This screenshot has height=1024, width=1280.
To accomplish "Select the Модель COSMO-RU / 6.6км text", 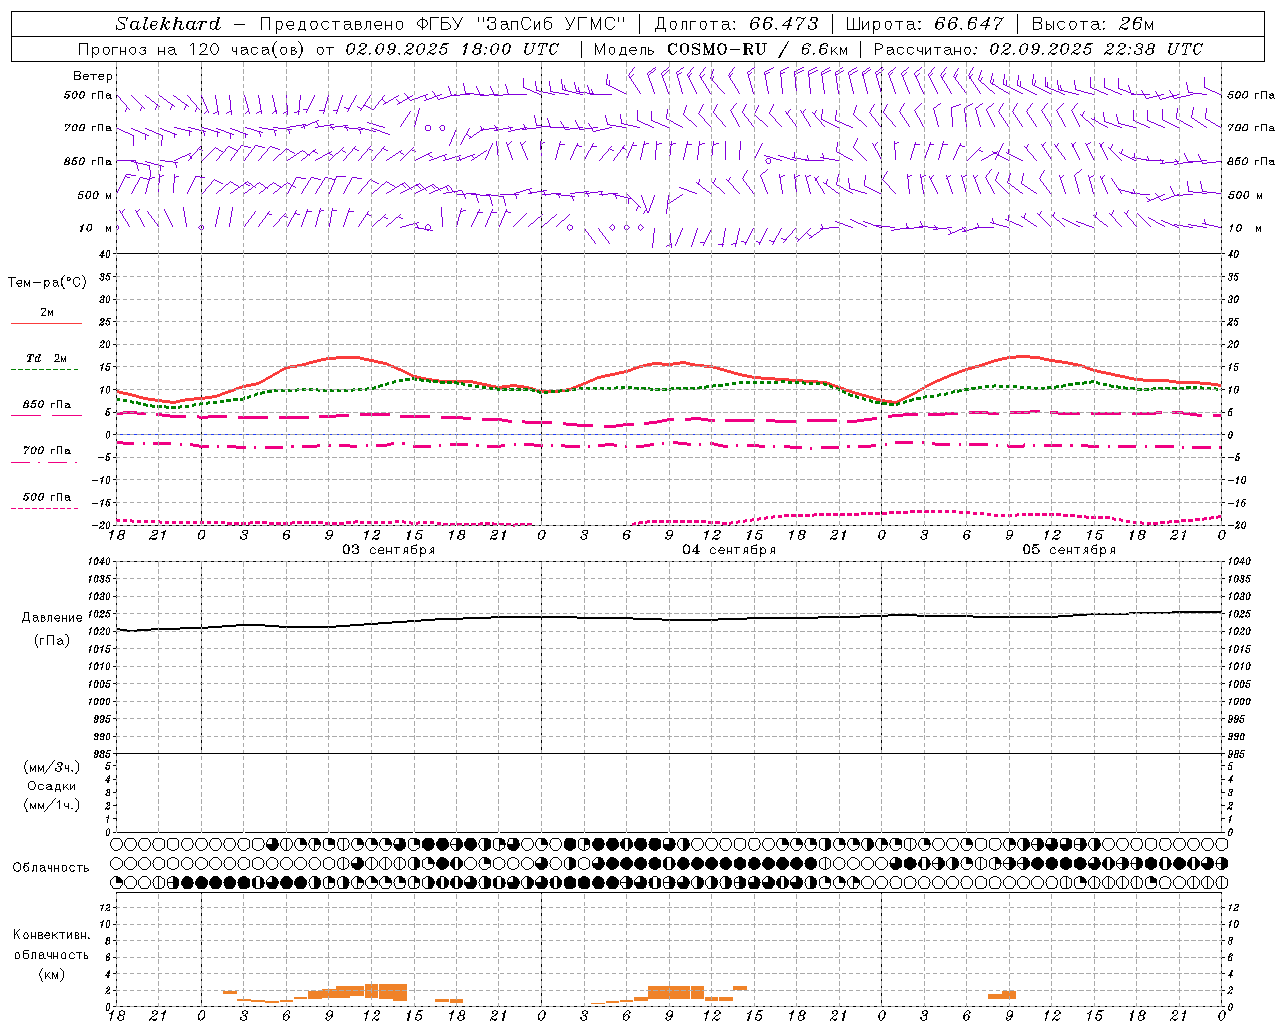I will pos(721,49).
